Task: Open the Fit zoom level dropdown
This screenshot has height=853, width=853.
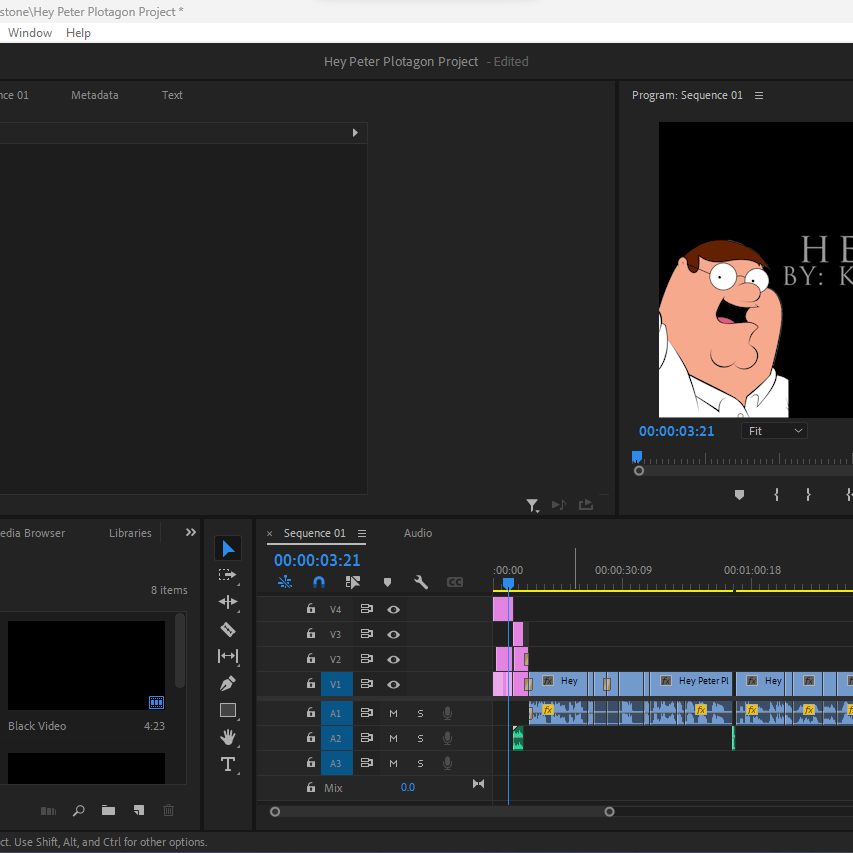Action: click(774, 431)
